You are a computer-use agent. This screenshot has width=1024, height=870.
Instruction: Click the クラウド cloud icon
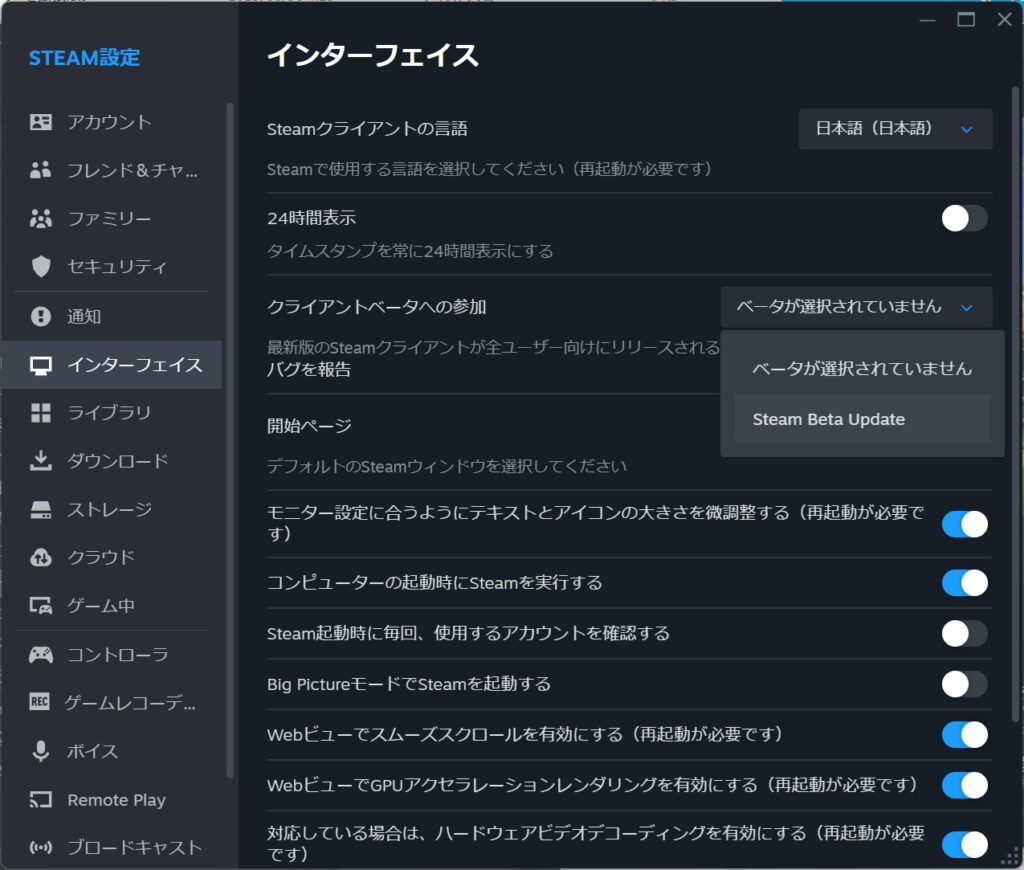tap(40, 558)
